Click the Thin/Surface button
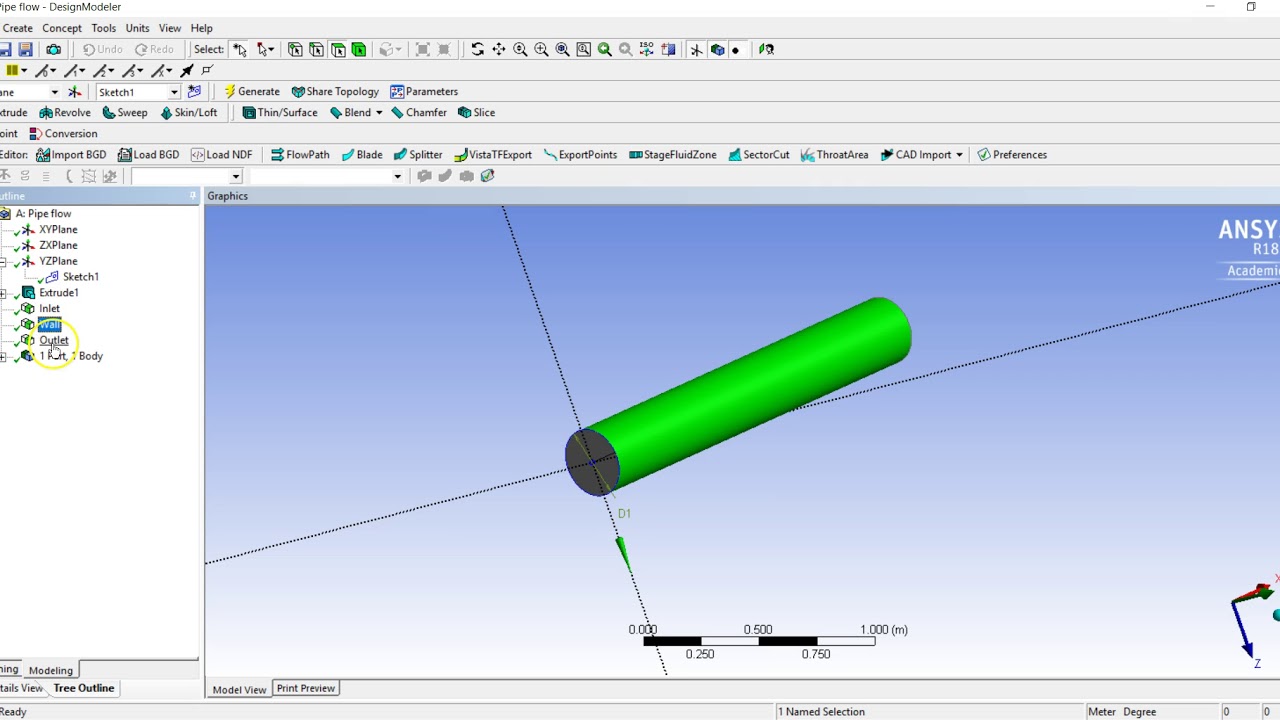Screen dimensions: 1280x720 [280, 113]
